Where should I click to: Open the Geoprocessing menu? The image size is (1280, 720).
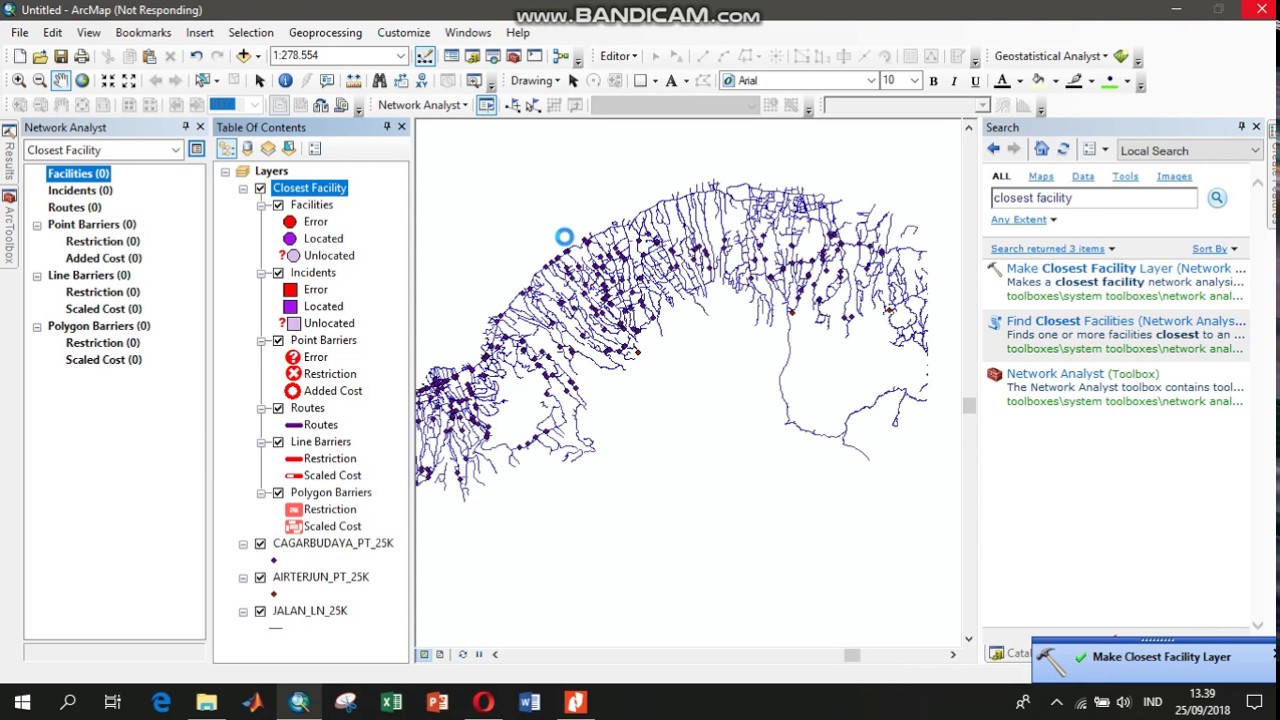pos(325,33)
